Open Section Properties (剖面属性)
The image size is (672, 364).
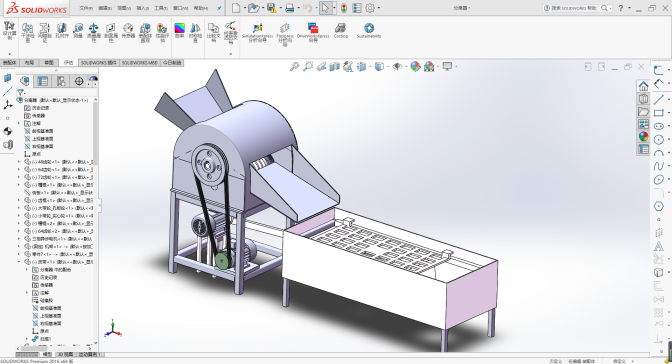coord(111,33)
